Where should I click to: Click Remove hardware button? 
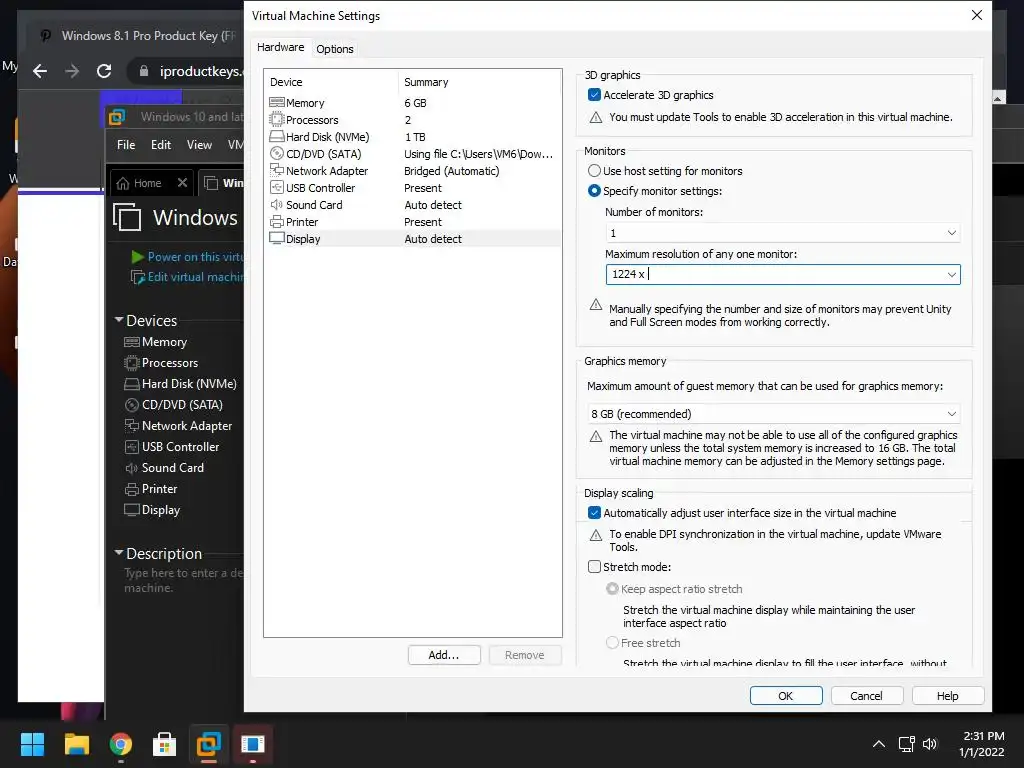pos(524,655)
